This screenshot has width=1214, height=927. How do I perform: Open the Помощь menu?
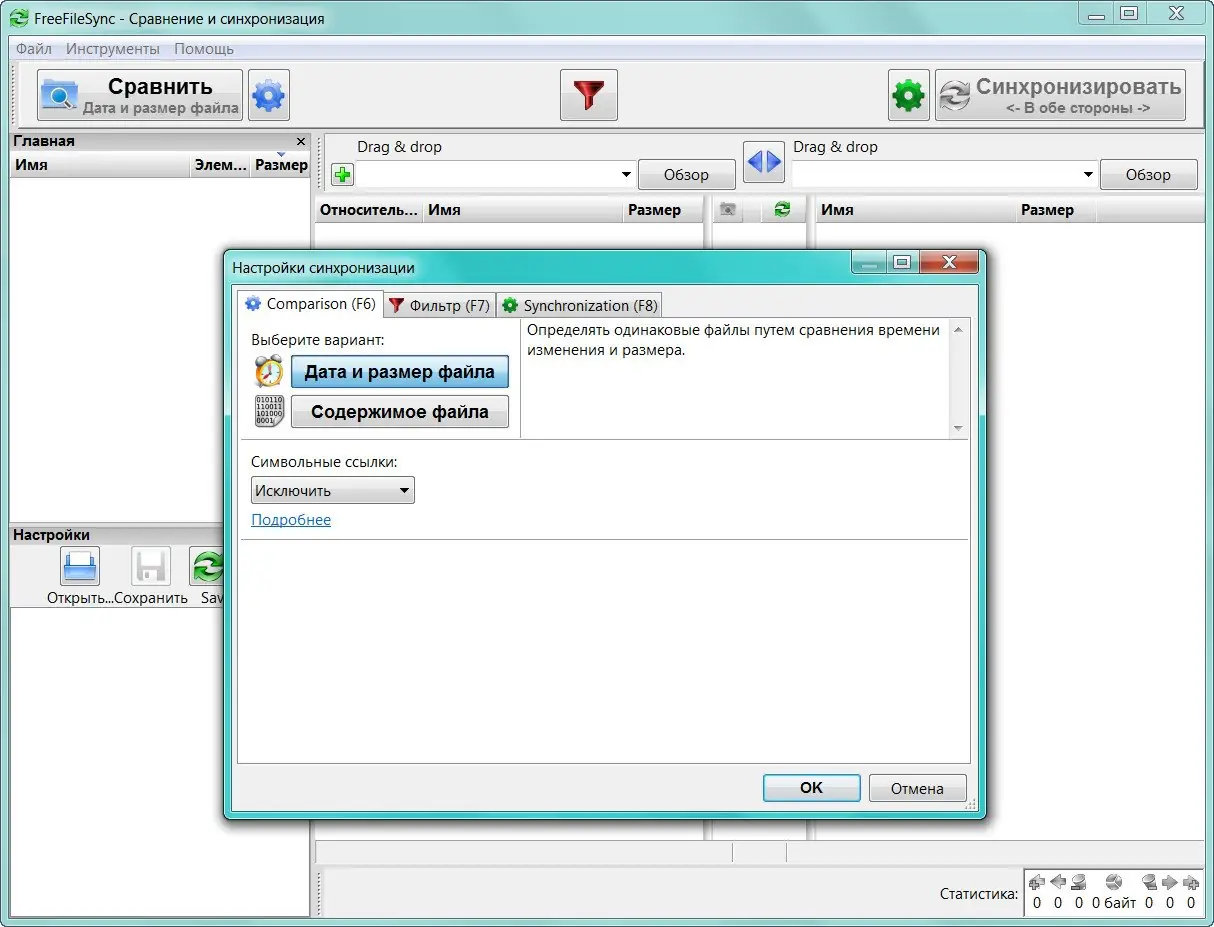[204, 48]
